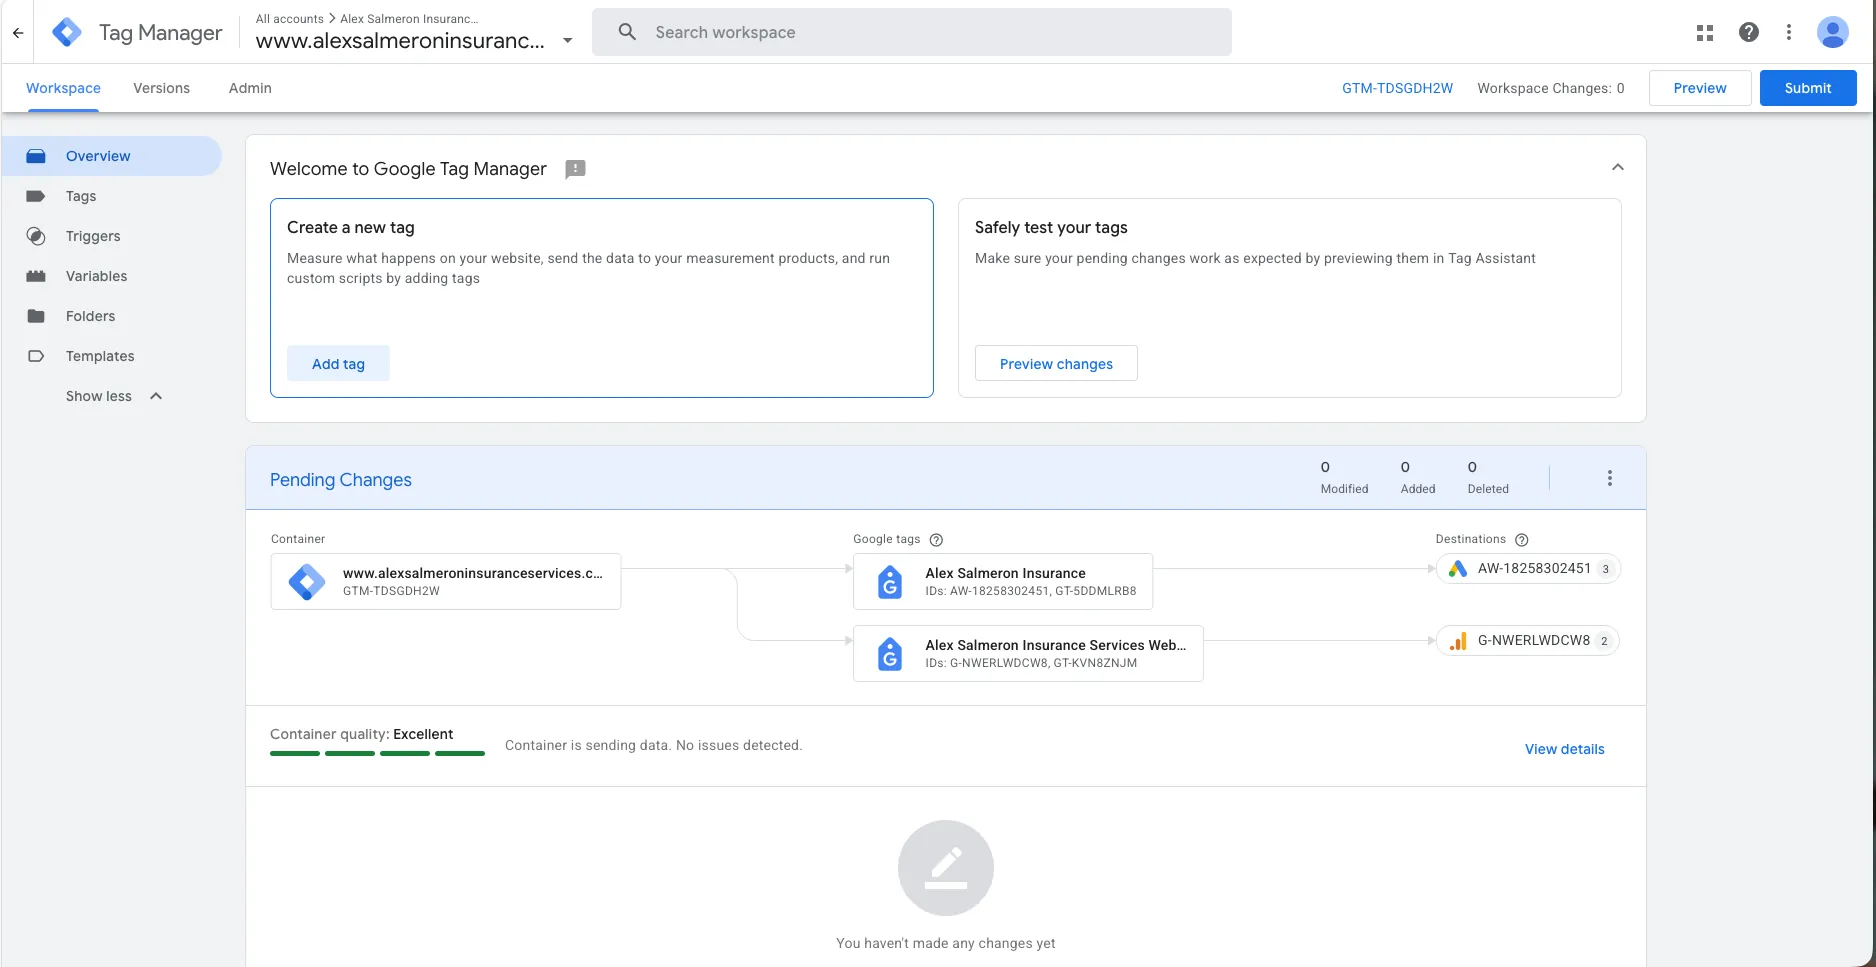Open the Alex Salmeron Insurance Google tag card
The height and width of the screenshot is (967, 1876).
pos(1003,581)
